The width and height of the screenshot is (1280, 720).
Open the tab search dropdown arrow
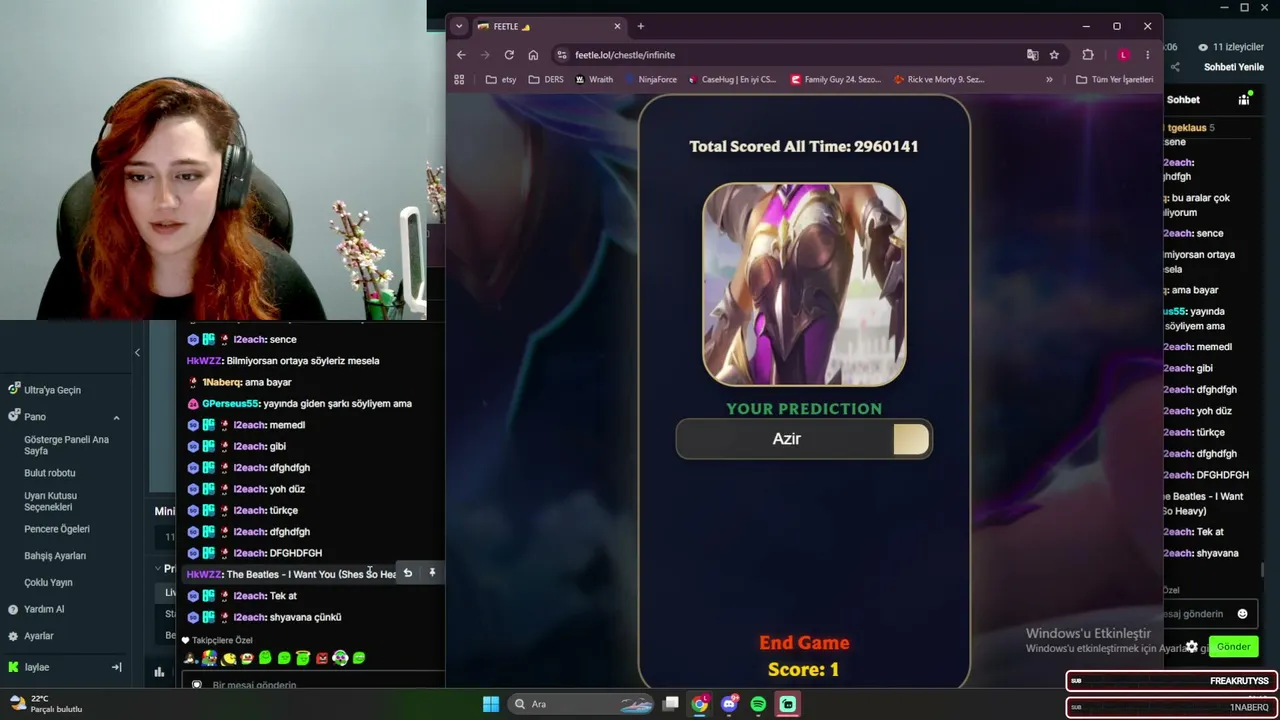pos(459,26)
